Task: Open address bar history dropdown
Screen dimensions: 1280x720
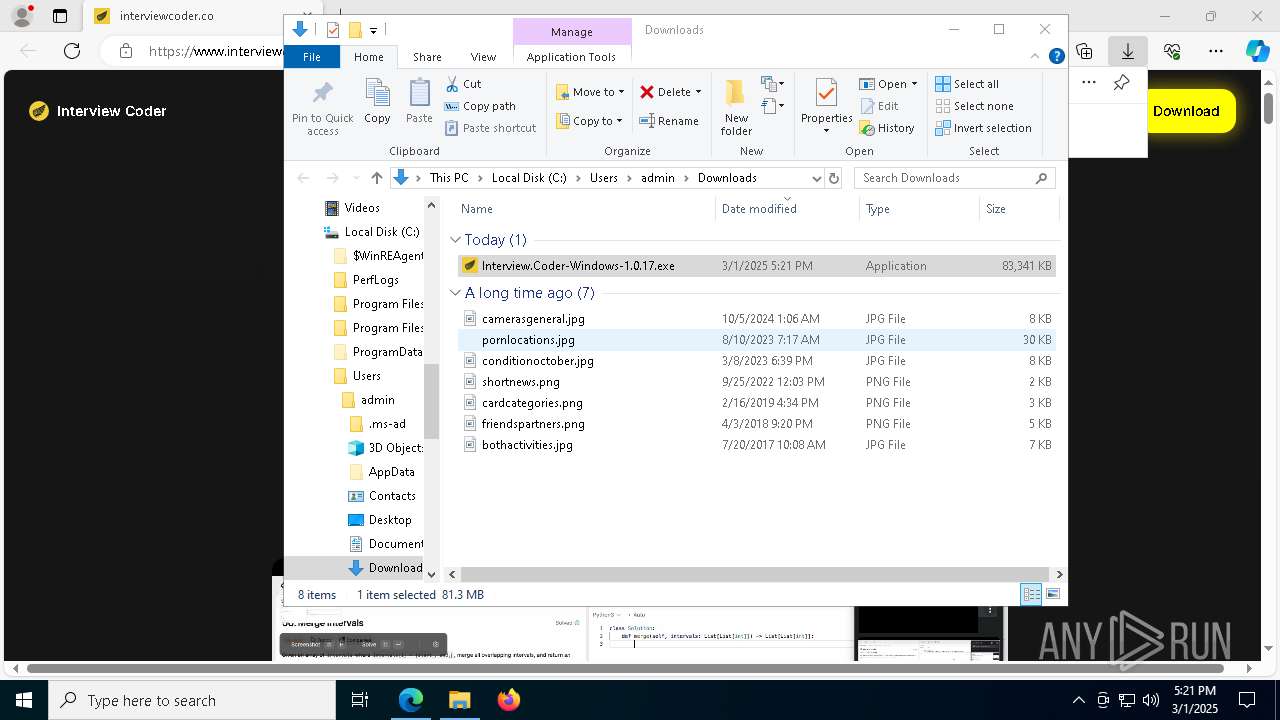Action: [816, 178]
